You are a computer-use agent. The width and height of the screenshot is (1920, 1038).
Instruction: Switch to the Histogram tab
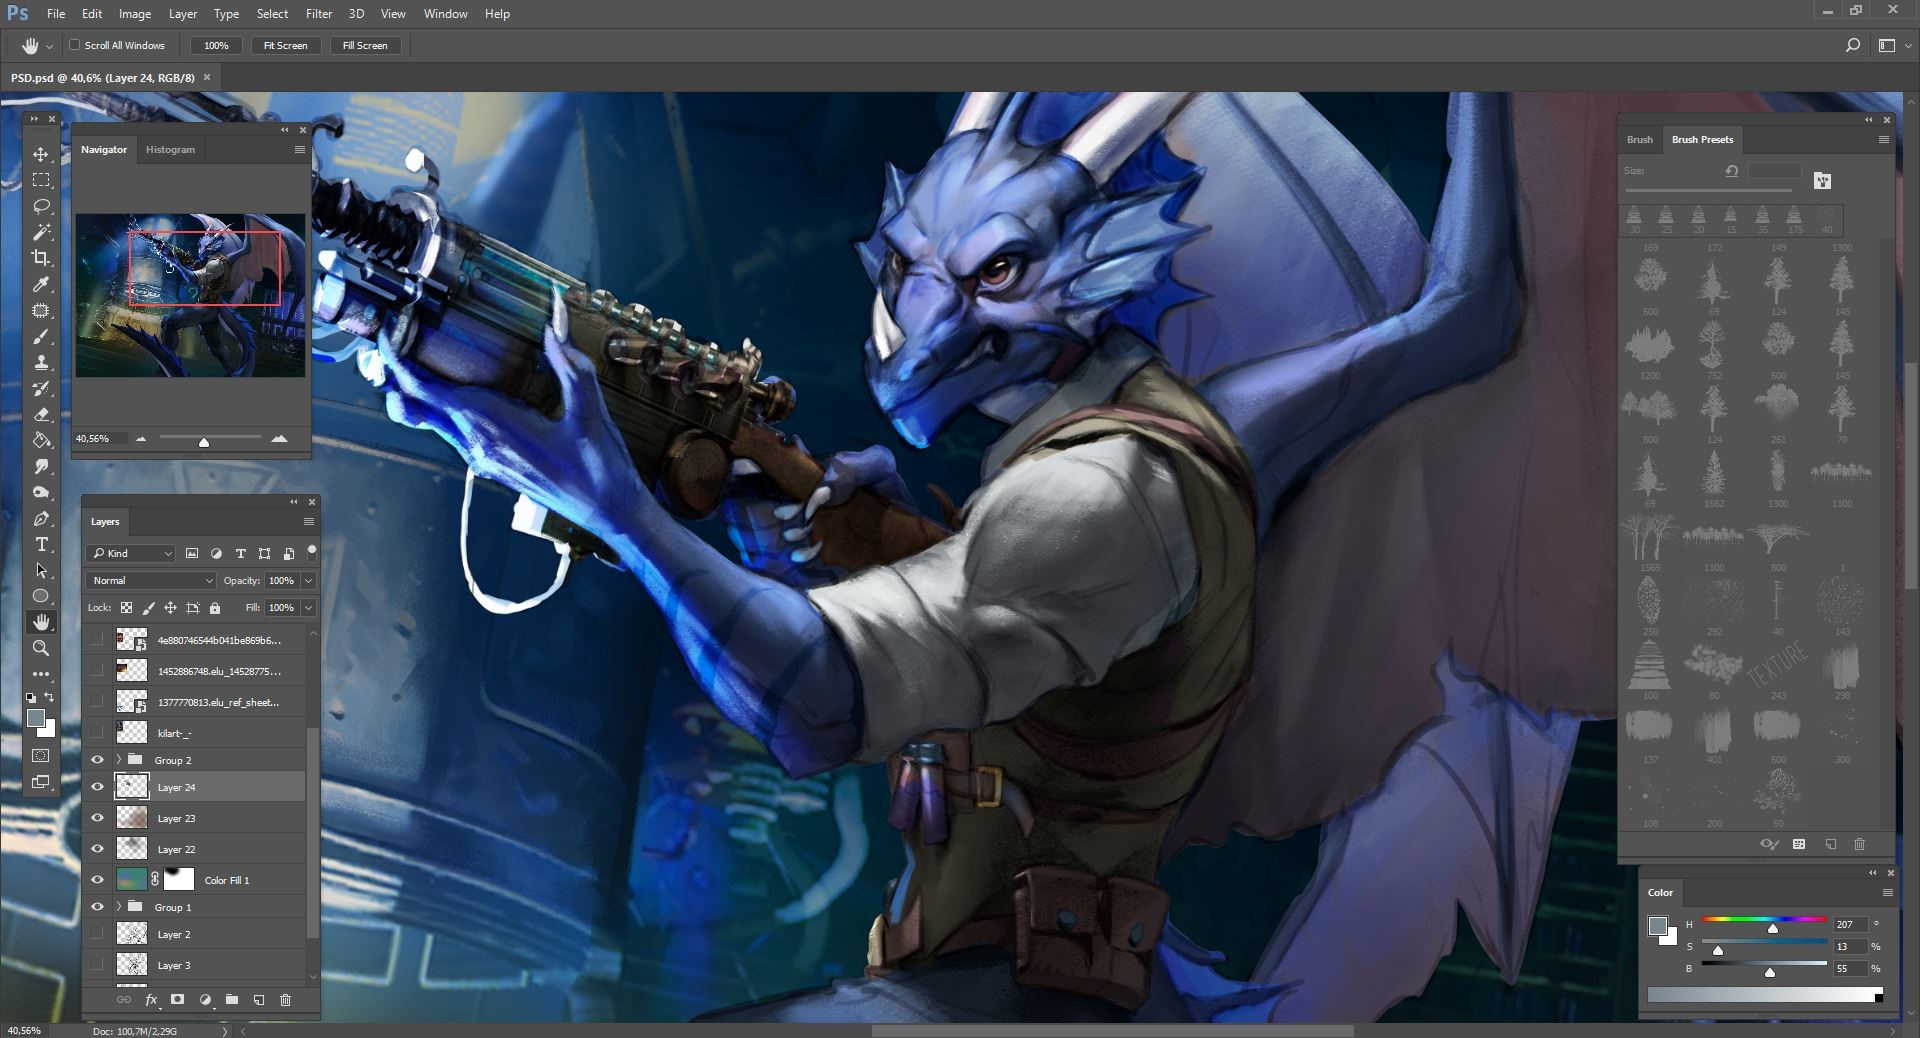click(x=170, y=149)
